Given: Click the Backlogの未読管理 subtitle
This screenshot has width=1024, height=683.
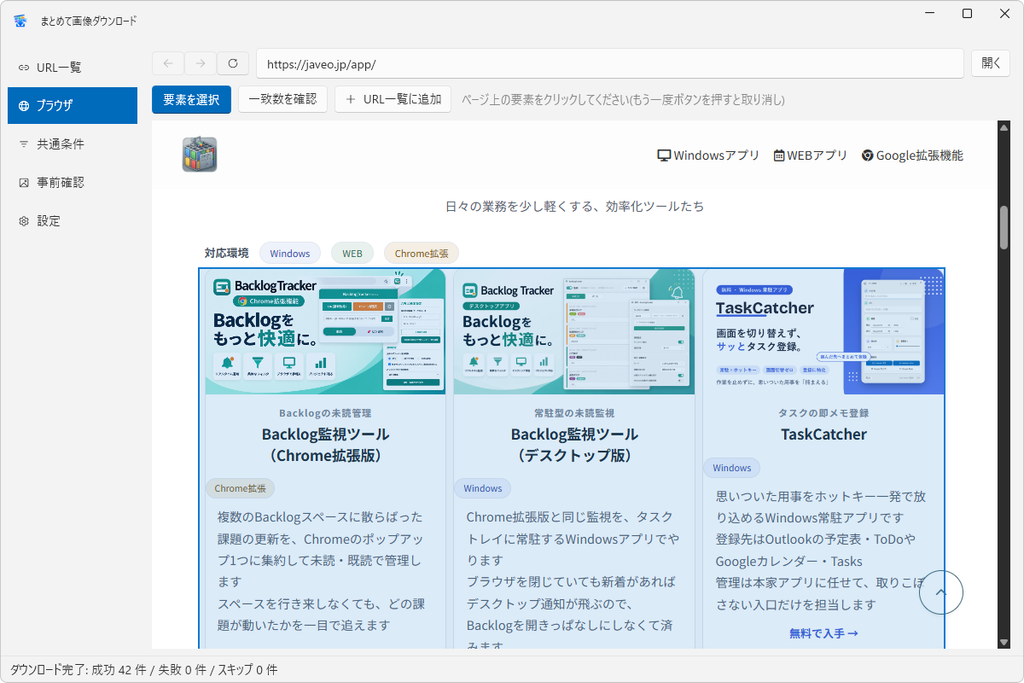Looking at the screenshot, I should pos(325,413).
